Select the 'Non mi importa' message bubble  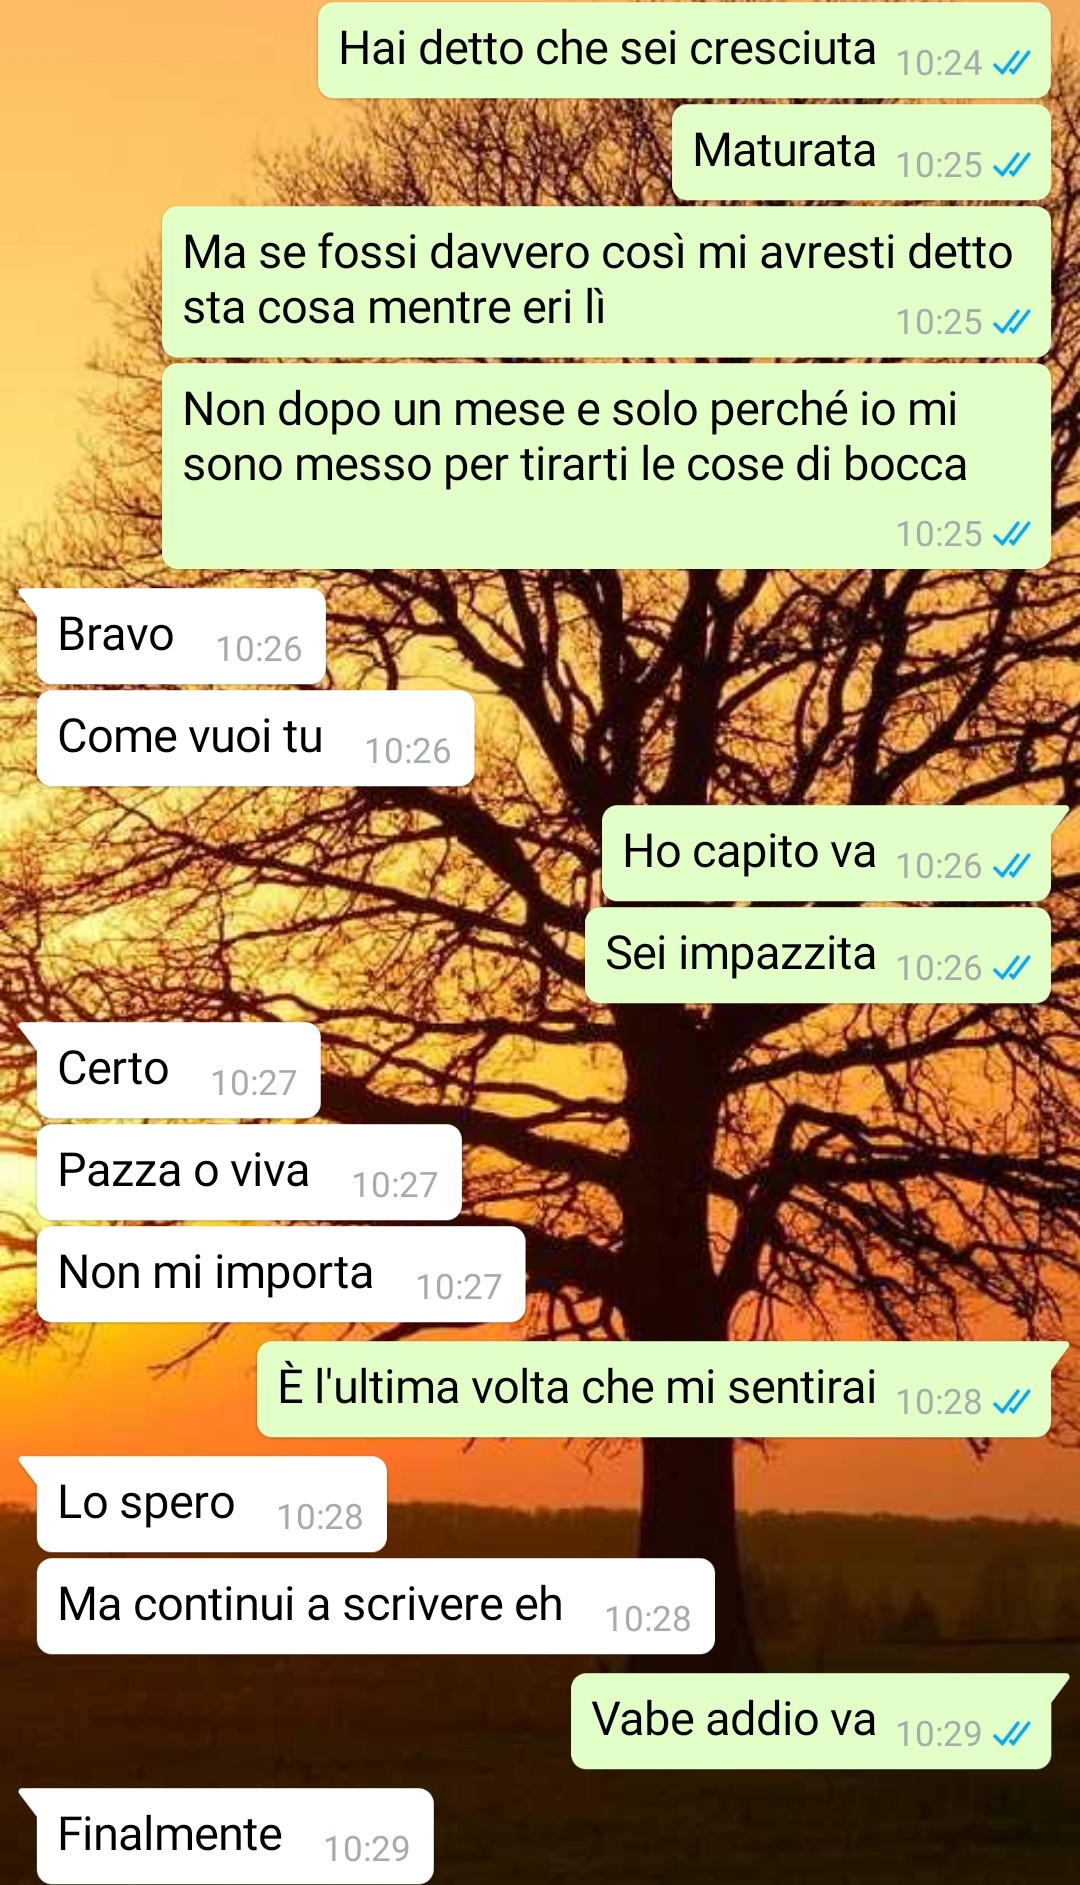[281, 1274]
